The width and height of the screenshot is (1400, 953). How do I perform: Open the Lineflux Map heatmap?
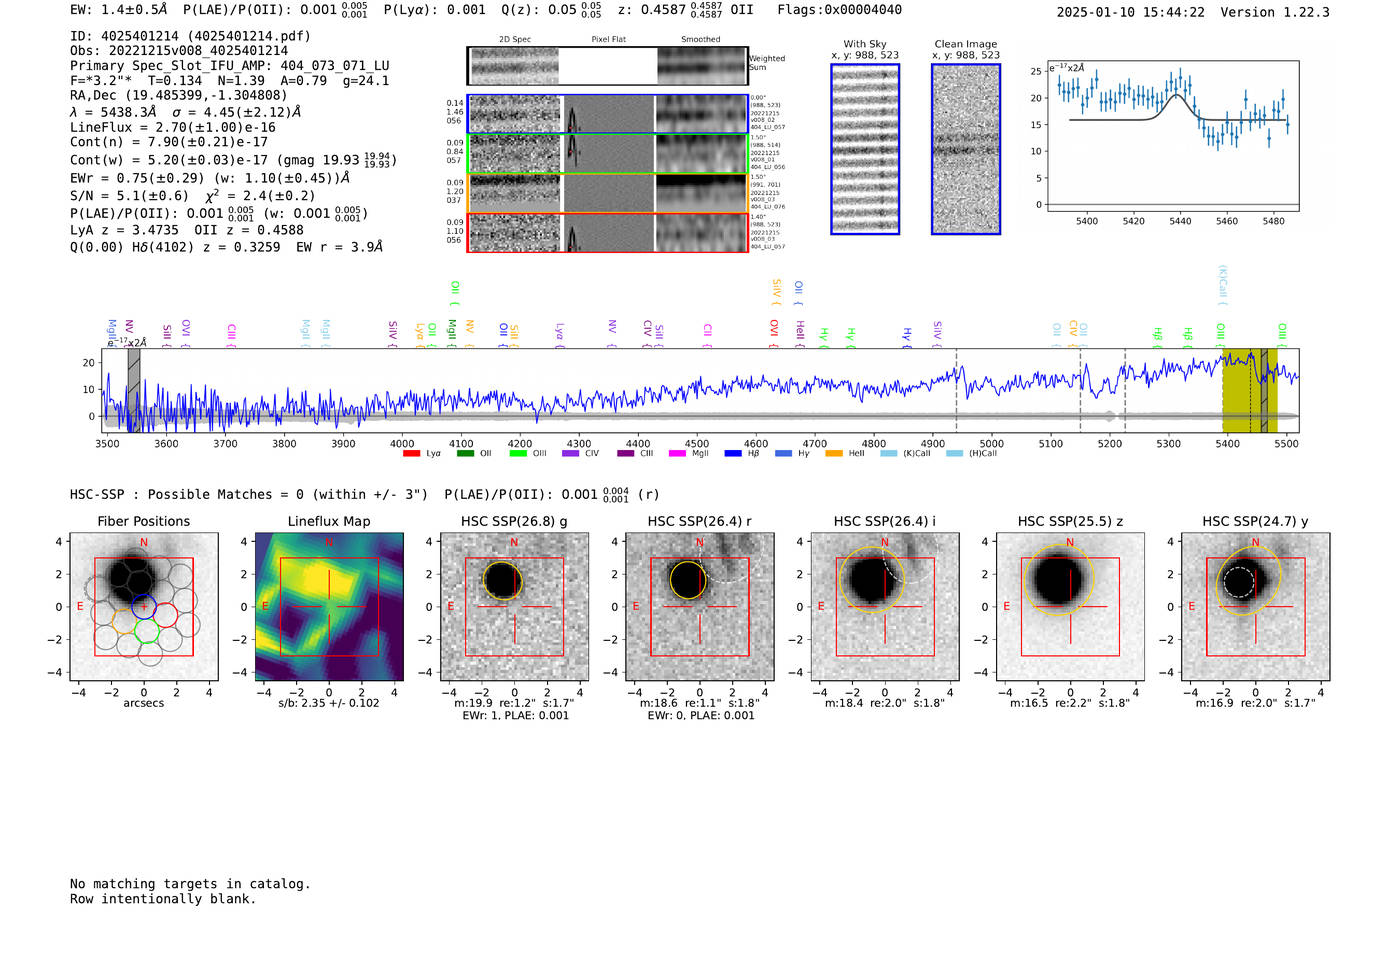329,607
